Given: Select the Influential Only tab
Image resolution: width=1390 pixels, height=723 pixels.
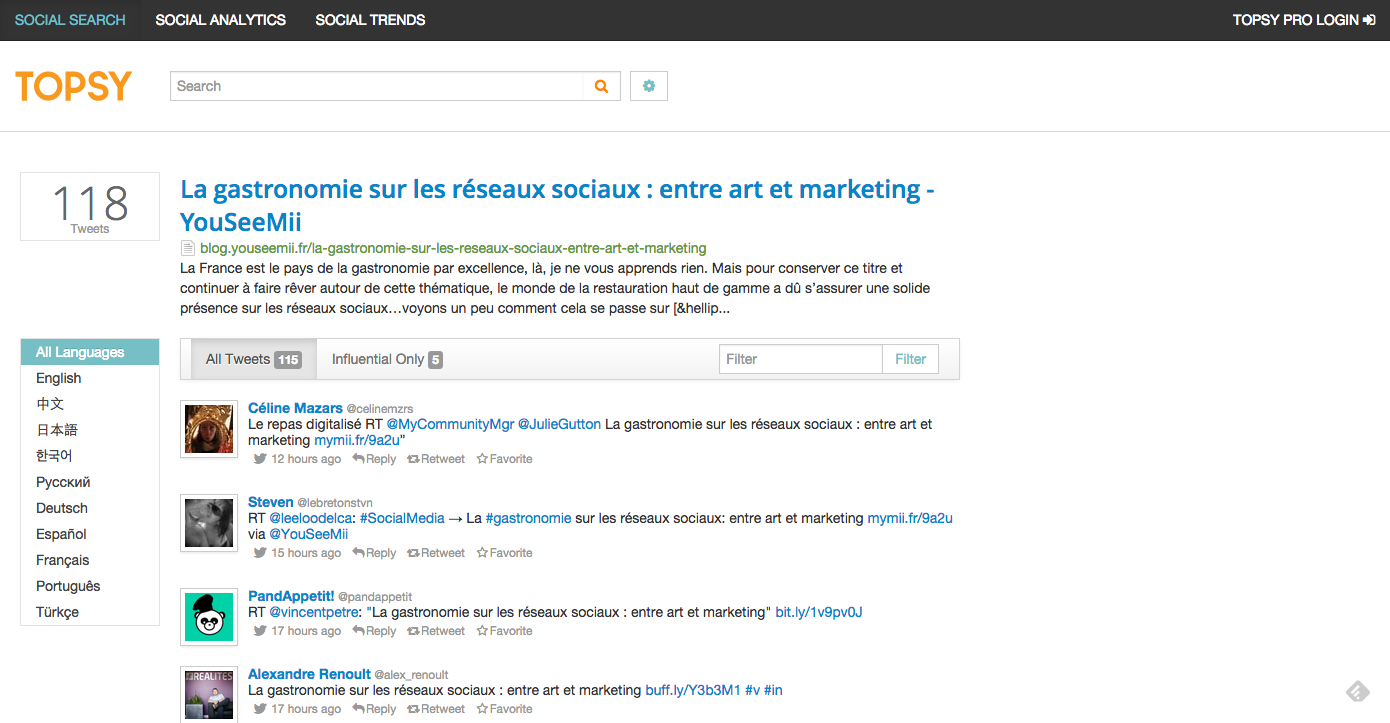Looking at the screenshot, I should [387, 359].
